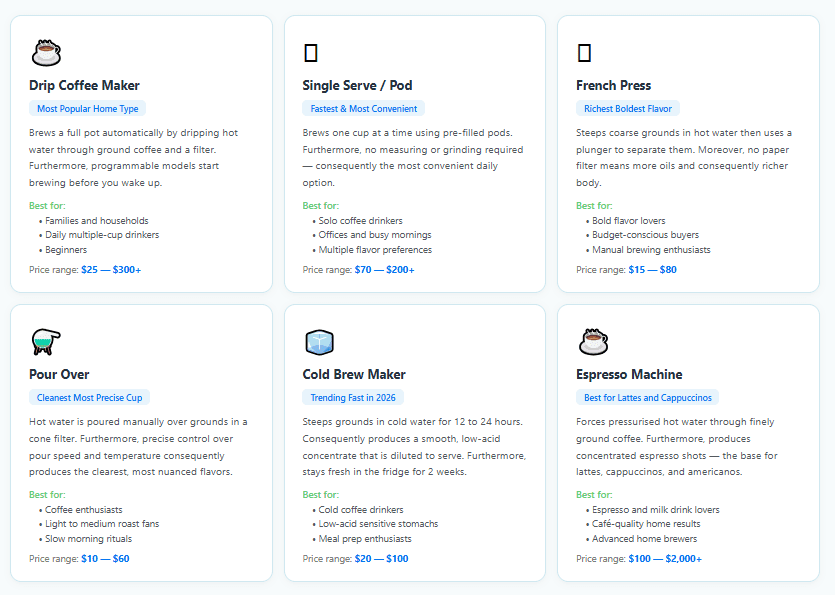
Task: Click the French Press description paragraph
Action: point(684,158)
